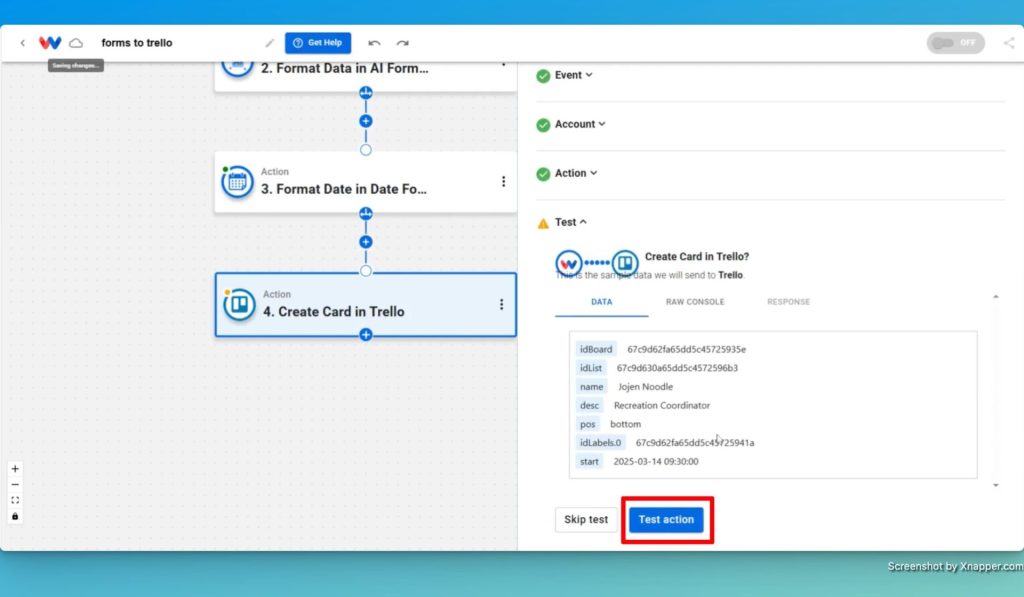This screenshot has width=1024, height=597.
Task: Zoom out on the canvas
Action: [15, 485]
